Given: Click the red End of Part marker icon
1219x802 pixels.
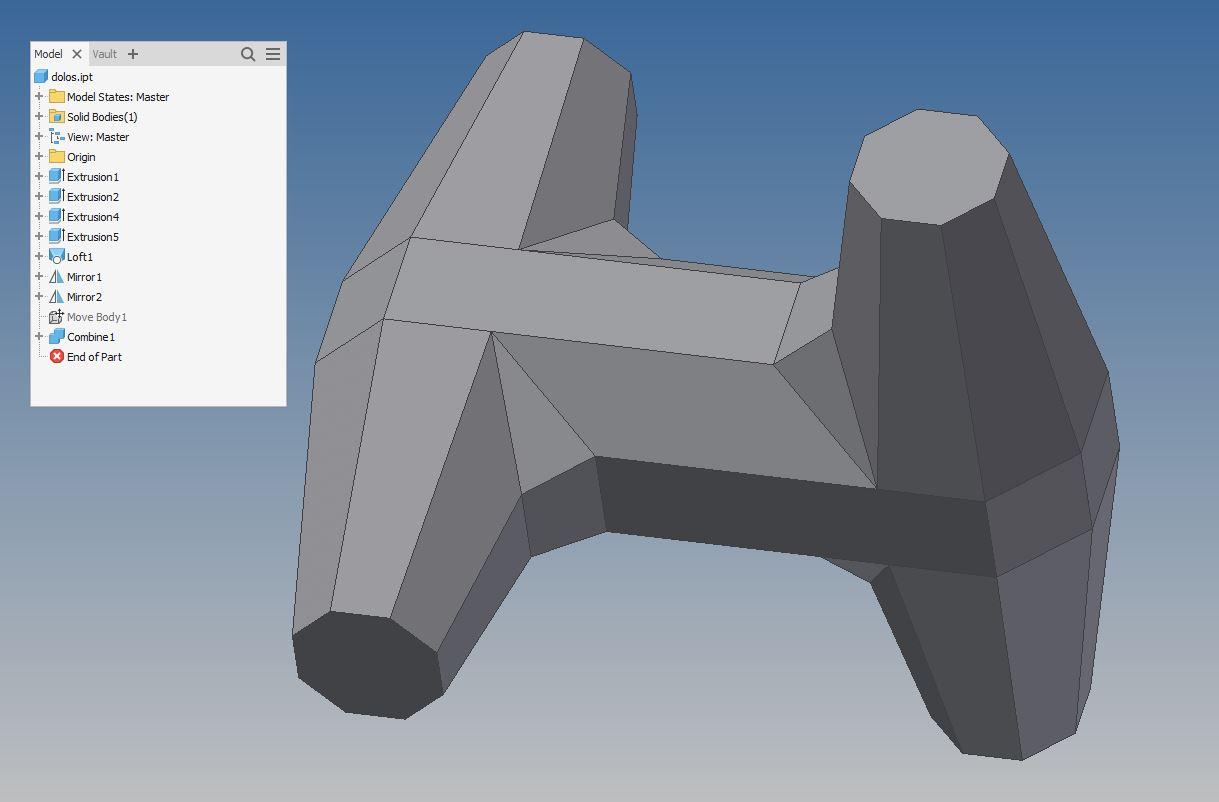Looking at the screenshot, I should point(57,357).
